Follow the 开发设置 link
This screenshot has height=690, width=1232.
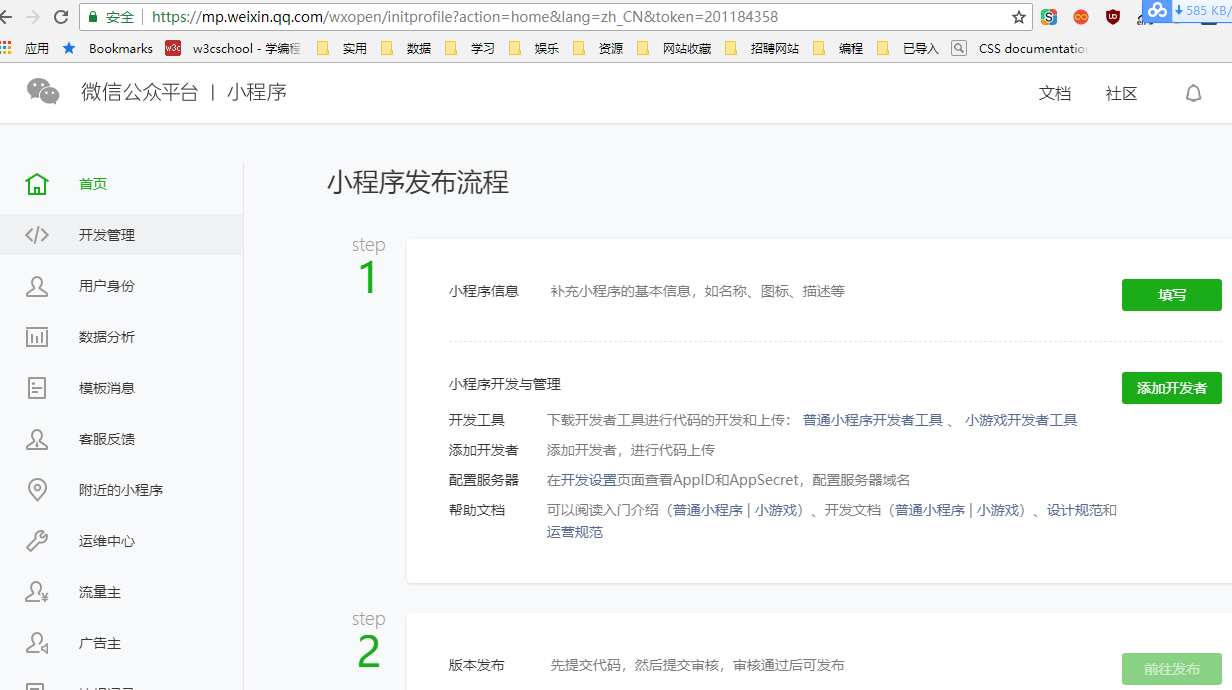tap(589, 480)
